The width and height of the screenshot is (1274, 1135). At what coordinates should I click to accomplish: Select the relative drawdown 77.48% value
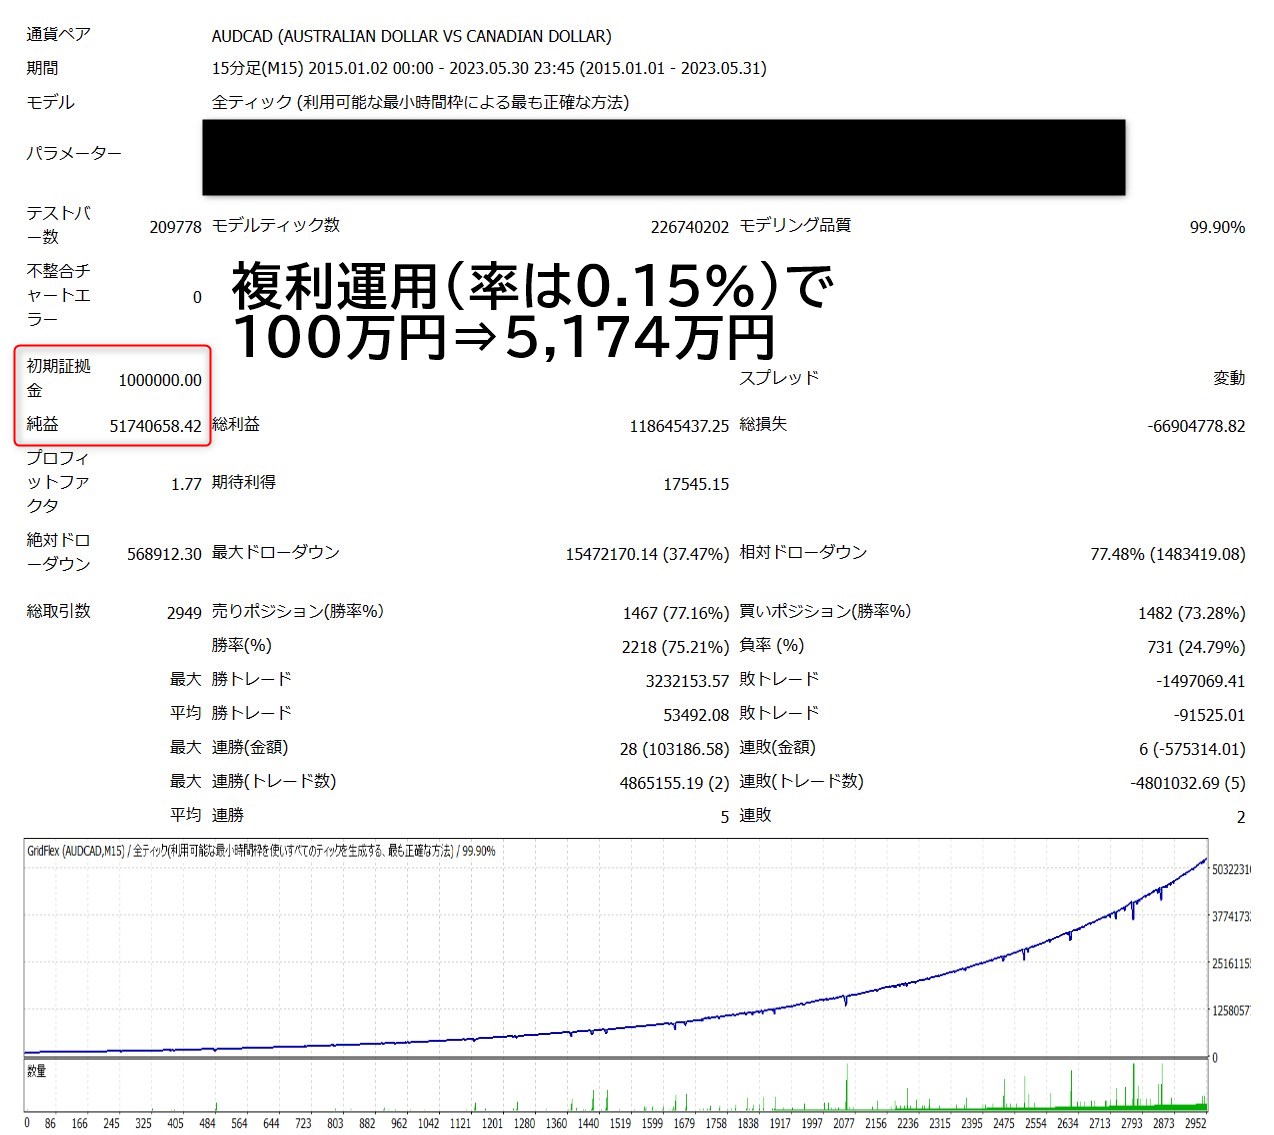(1168, 554)
